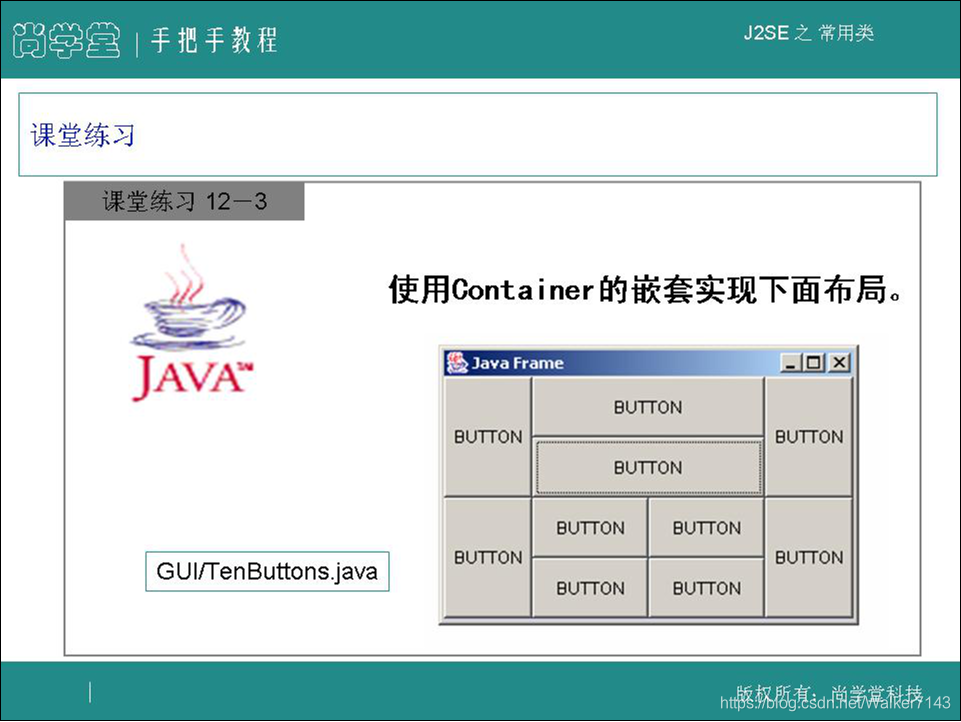Click the Java Frame title bar text
Image resolution: width=961 pixels, height=722 pixels.
518,363
